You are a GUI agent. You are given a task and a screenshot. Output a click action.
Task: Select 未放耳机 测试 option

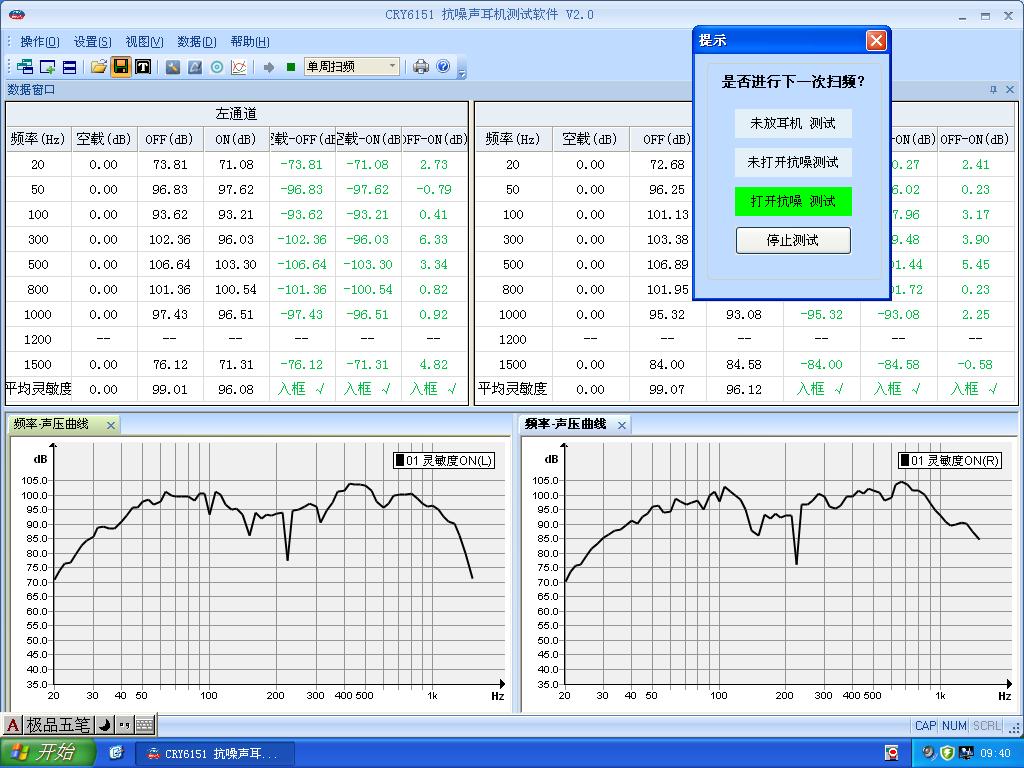pyautogui.click(x=793, y=123)
